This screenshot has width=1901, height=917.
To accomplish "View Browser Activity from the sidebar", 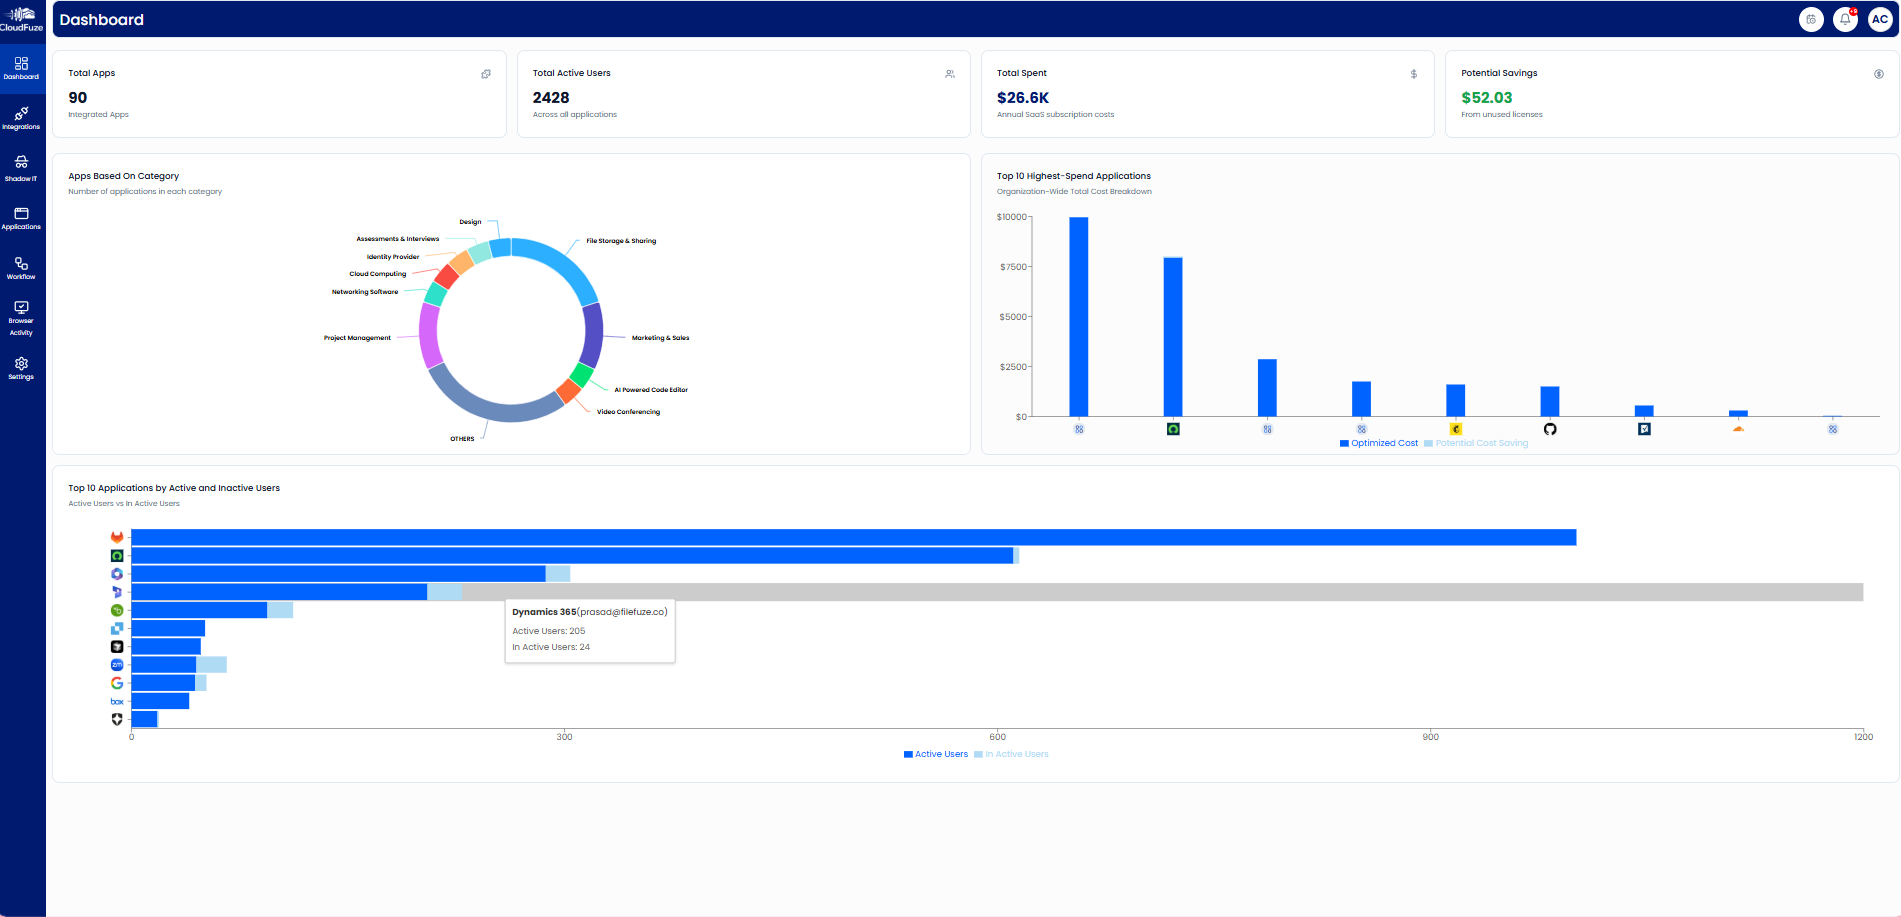I will 21,319.
